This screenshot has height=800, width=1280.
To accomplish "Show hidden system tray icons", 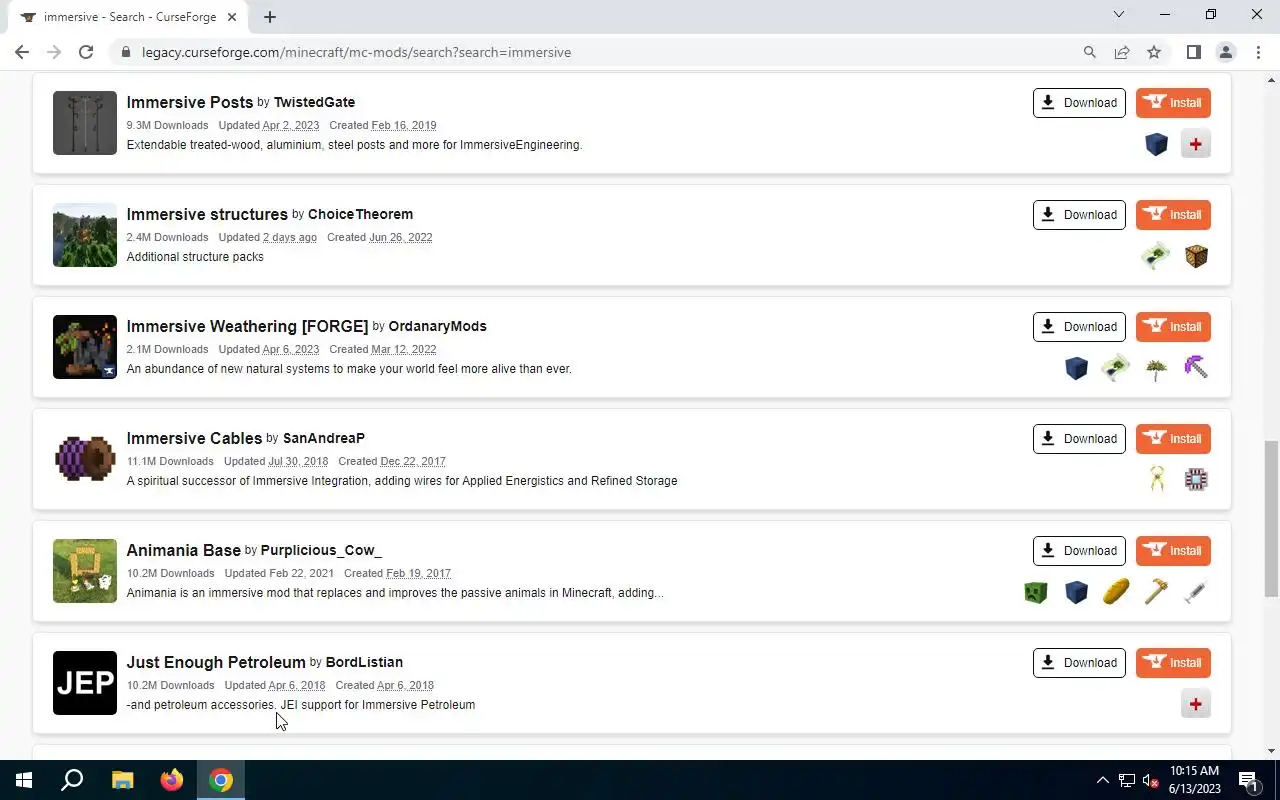I will coord(1103,780).
